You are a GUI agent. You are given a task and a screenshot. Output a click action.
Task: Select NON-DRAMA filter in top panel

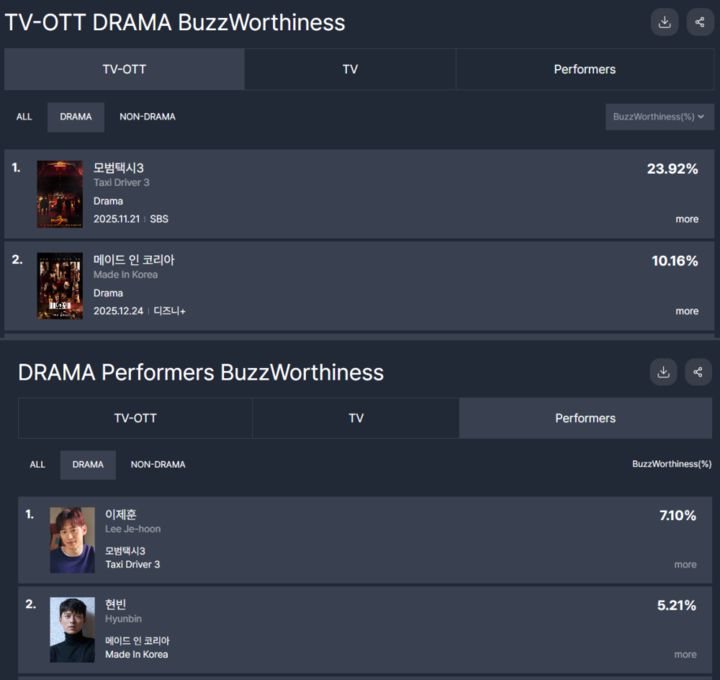coord(147,117)
